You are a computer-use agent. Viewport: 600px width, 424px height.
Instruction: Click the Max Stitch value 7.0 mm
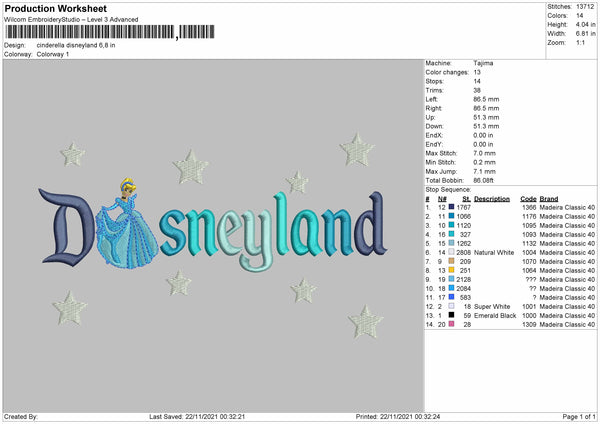pos(484,153)
